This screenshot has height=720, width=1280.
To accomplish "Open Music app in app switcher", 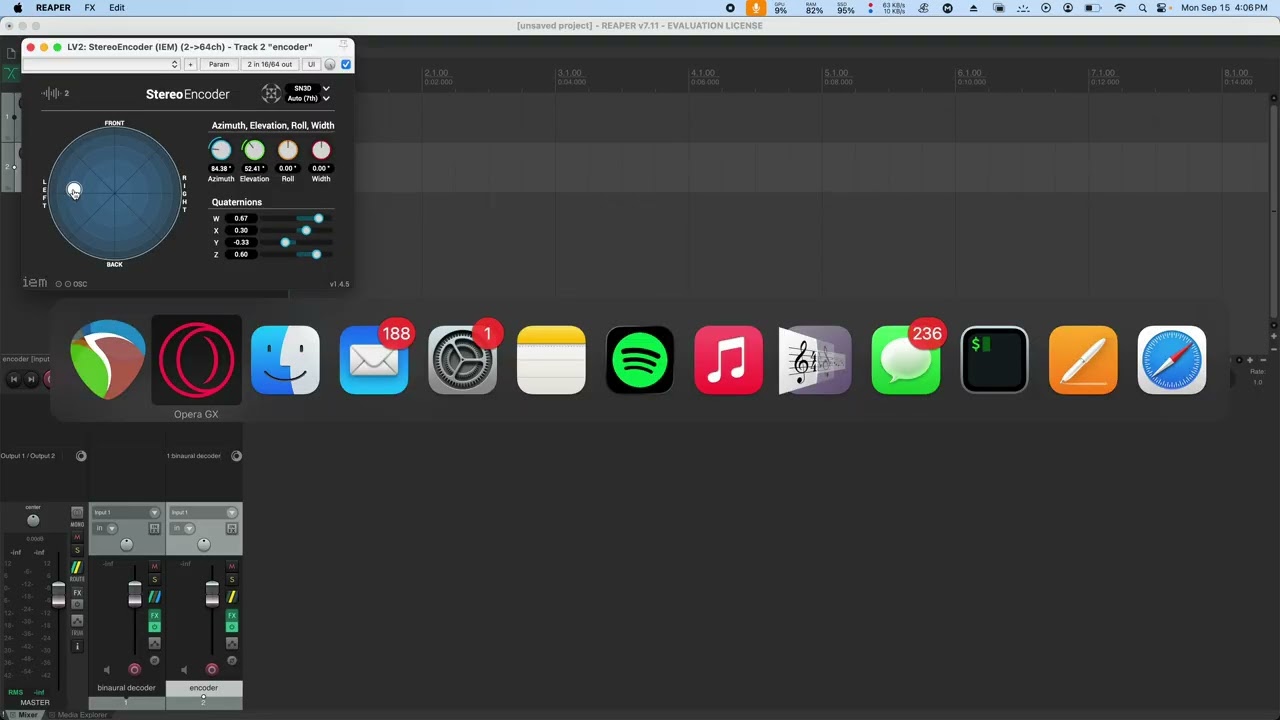I will (x=728, y=360).
